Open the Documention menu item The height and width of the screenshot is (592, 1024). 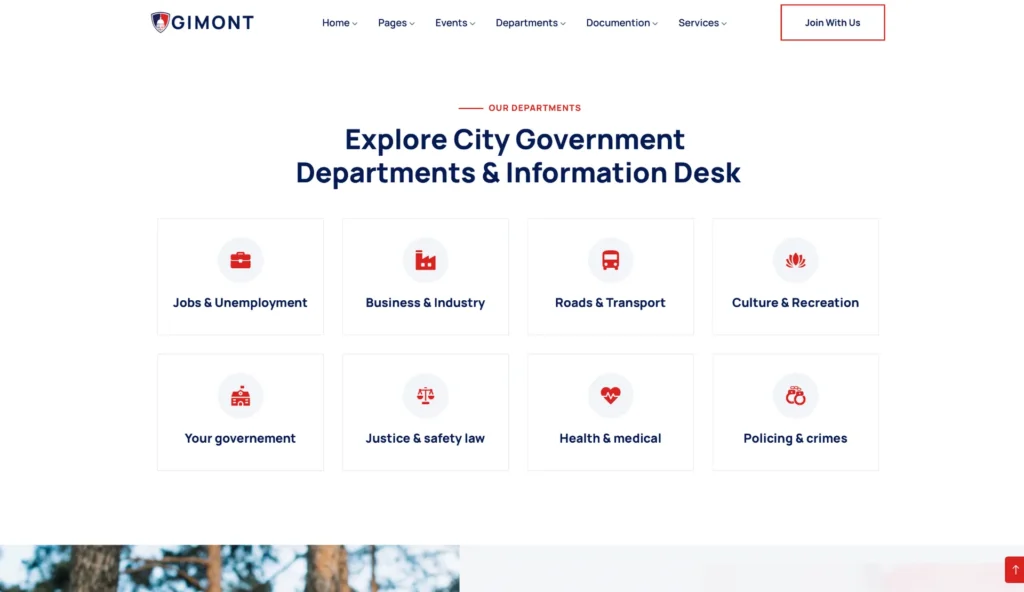[x=621, y=23]
